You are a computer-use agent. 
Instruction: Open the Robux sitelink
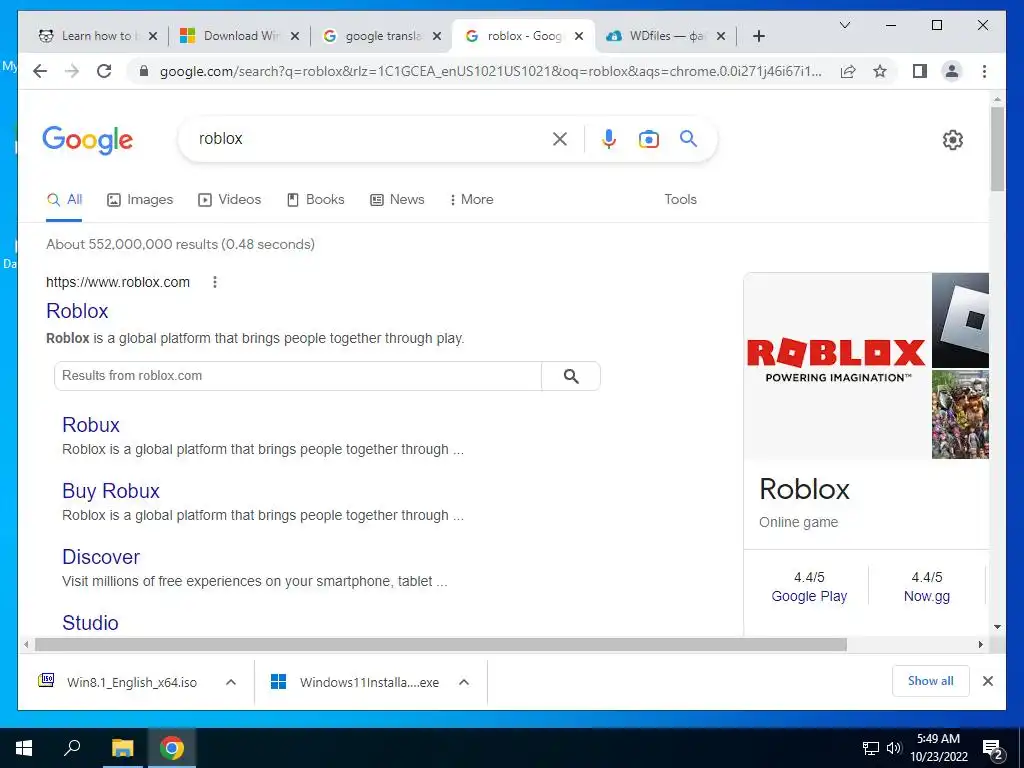(91, 425)
